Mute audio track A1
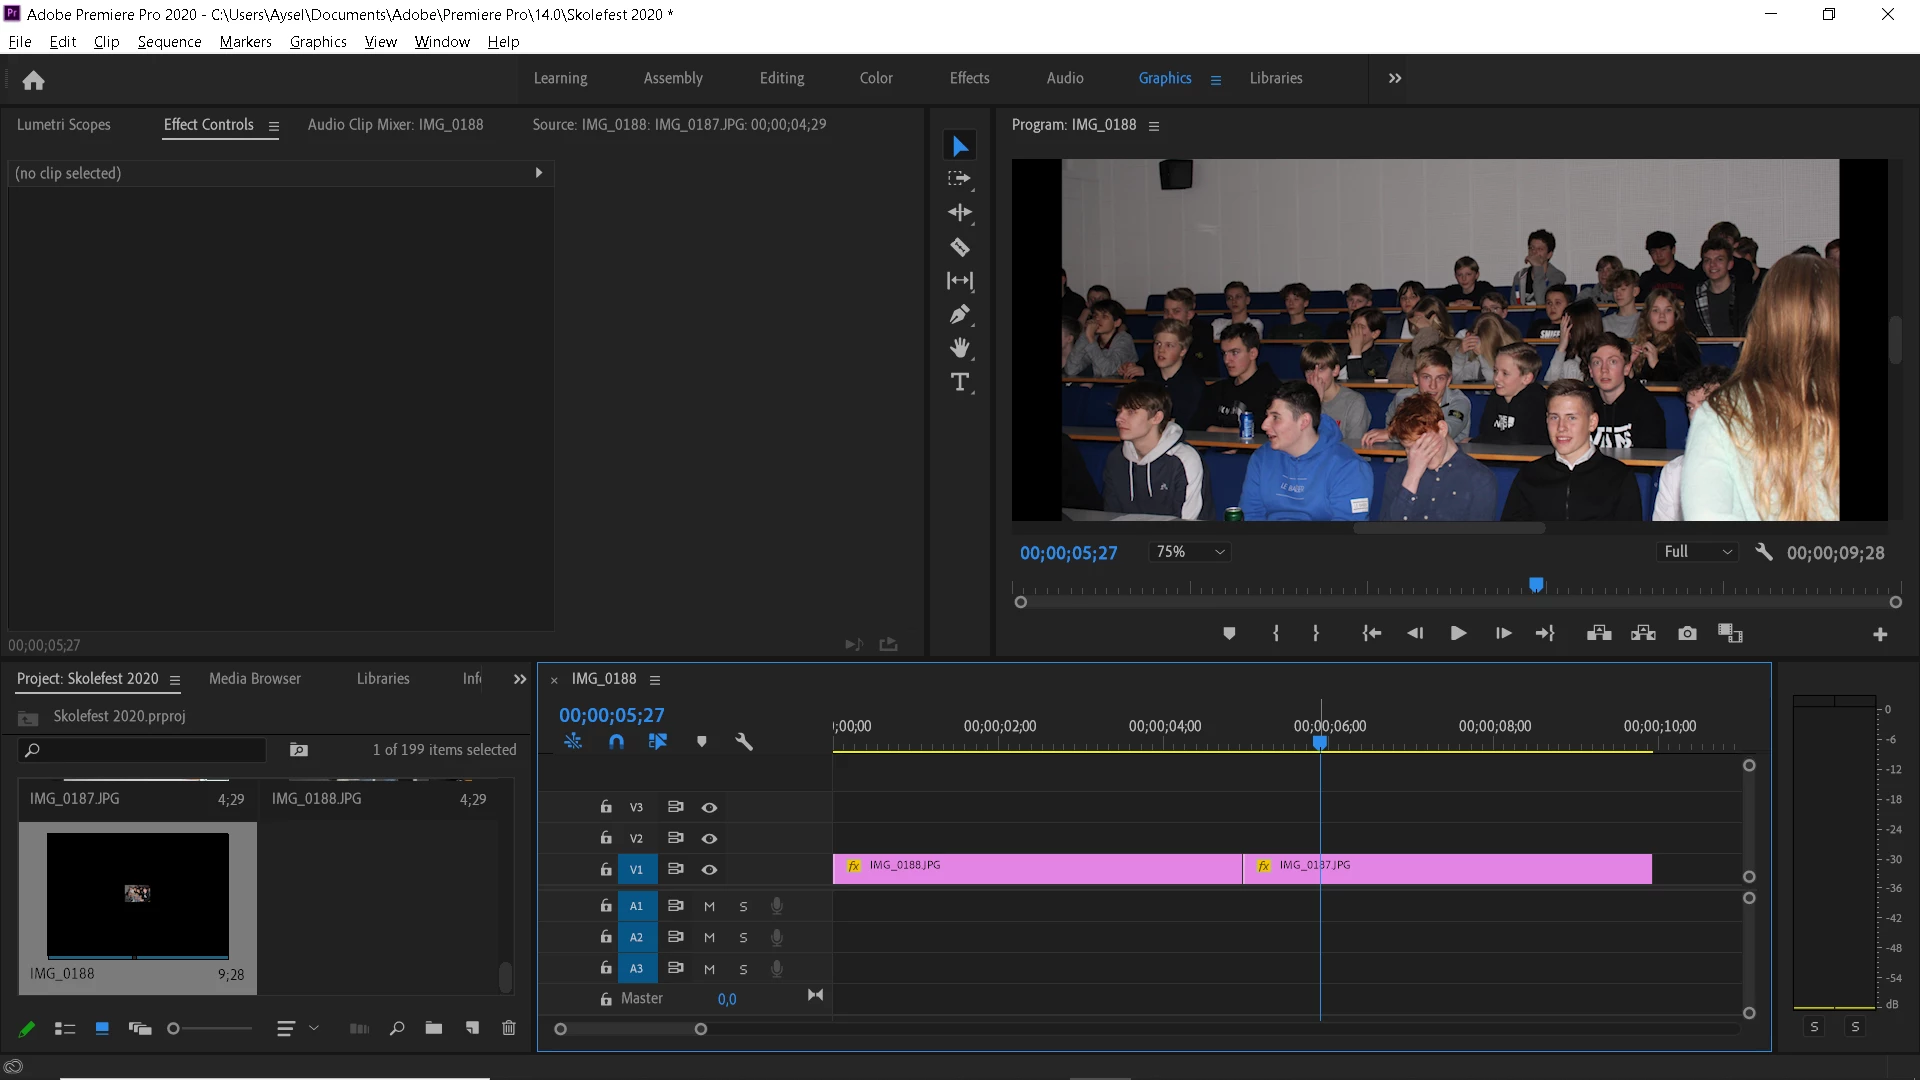 pos(709,906)
